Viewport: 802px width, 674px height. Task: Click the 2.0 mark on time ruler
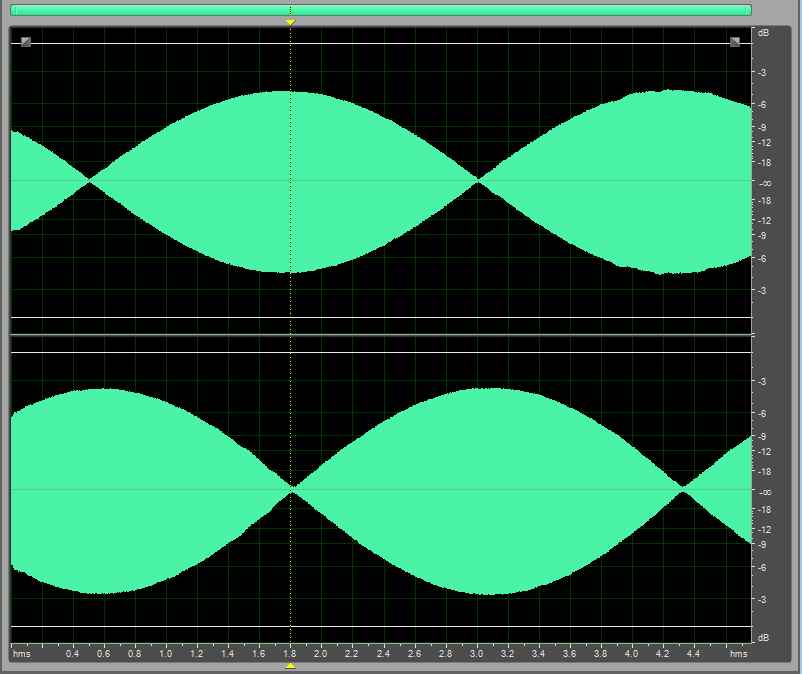pyautogui.click(x=321, y=654)
